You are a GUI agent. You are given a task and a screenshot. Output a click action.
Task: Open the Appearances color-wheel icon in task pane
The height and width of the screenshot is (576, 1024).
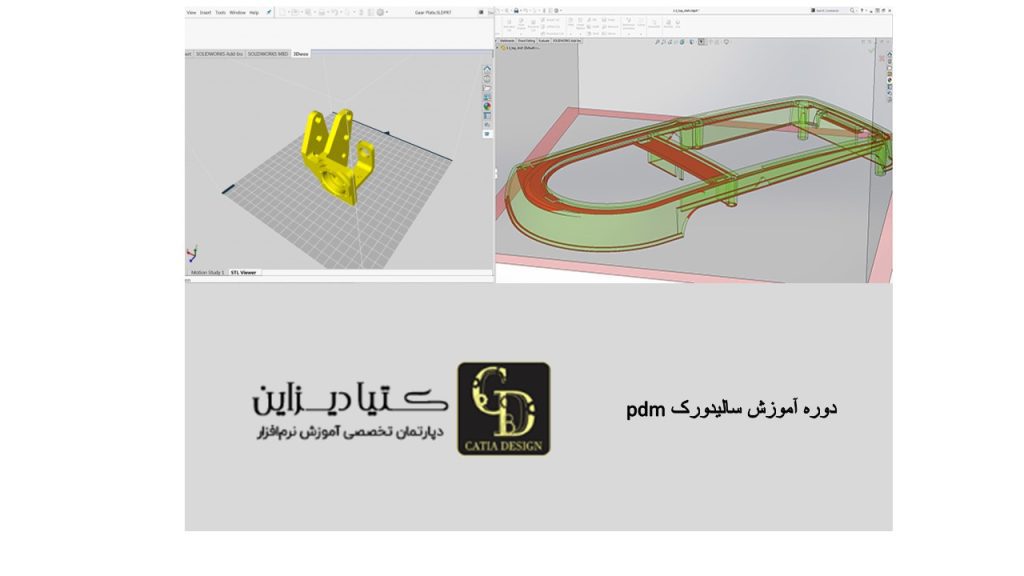click(487, 105)
